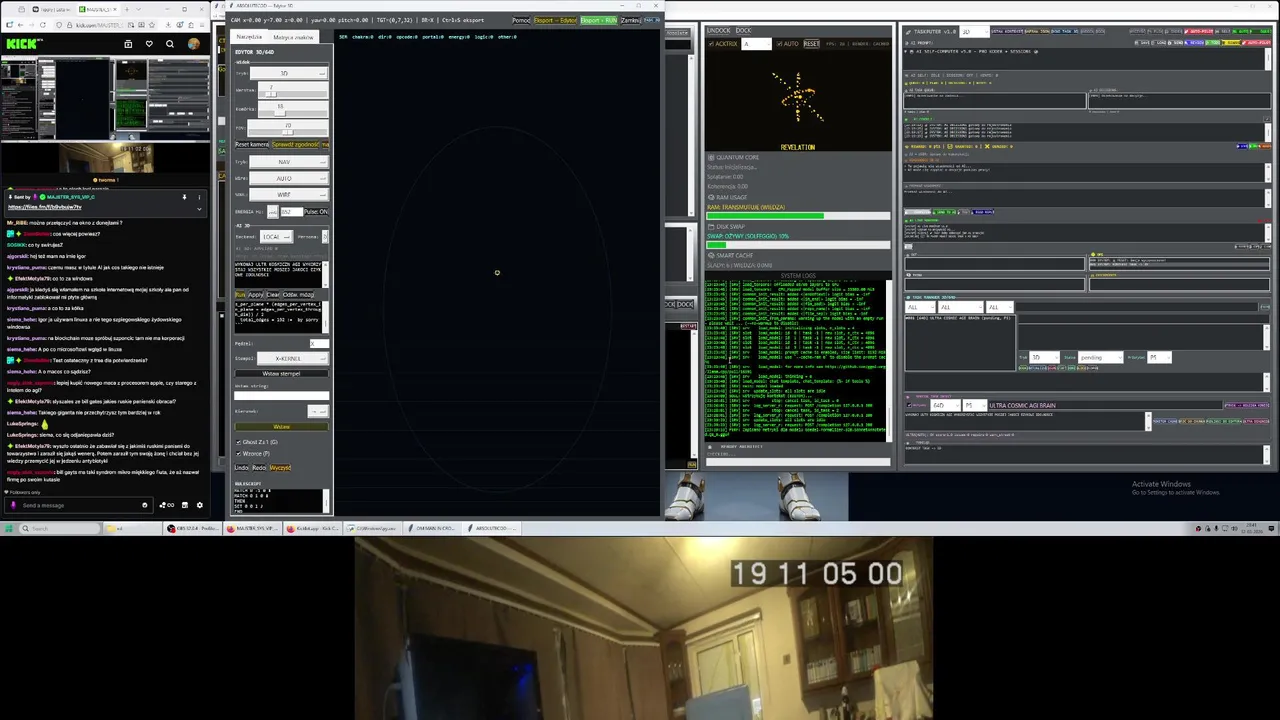Click the heart icon in Kick header
Screen dimensions: 1280x720
(149, 44)
